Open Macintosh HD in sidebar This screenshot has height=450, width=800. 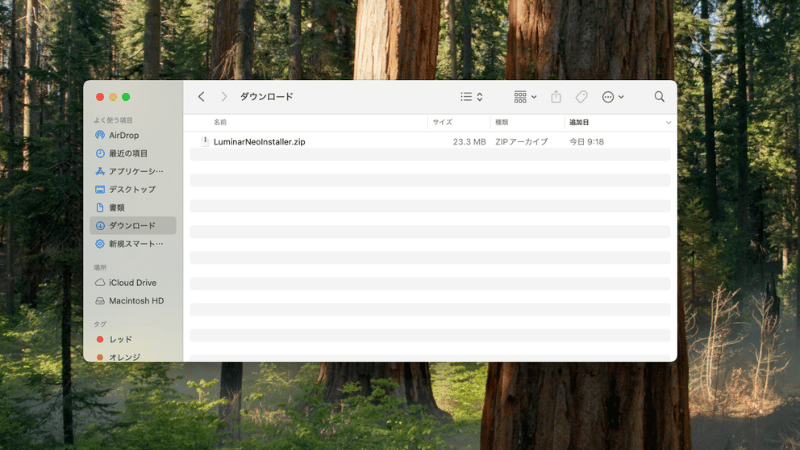136,300
